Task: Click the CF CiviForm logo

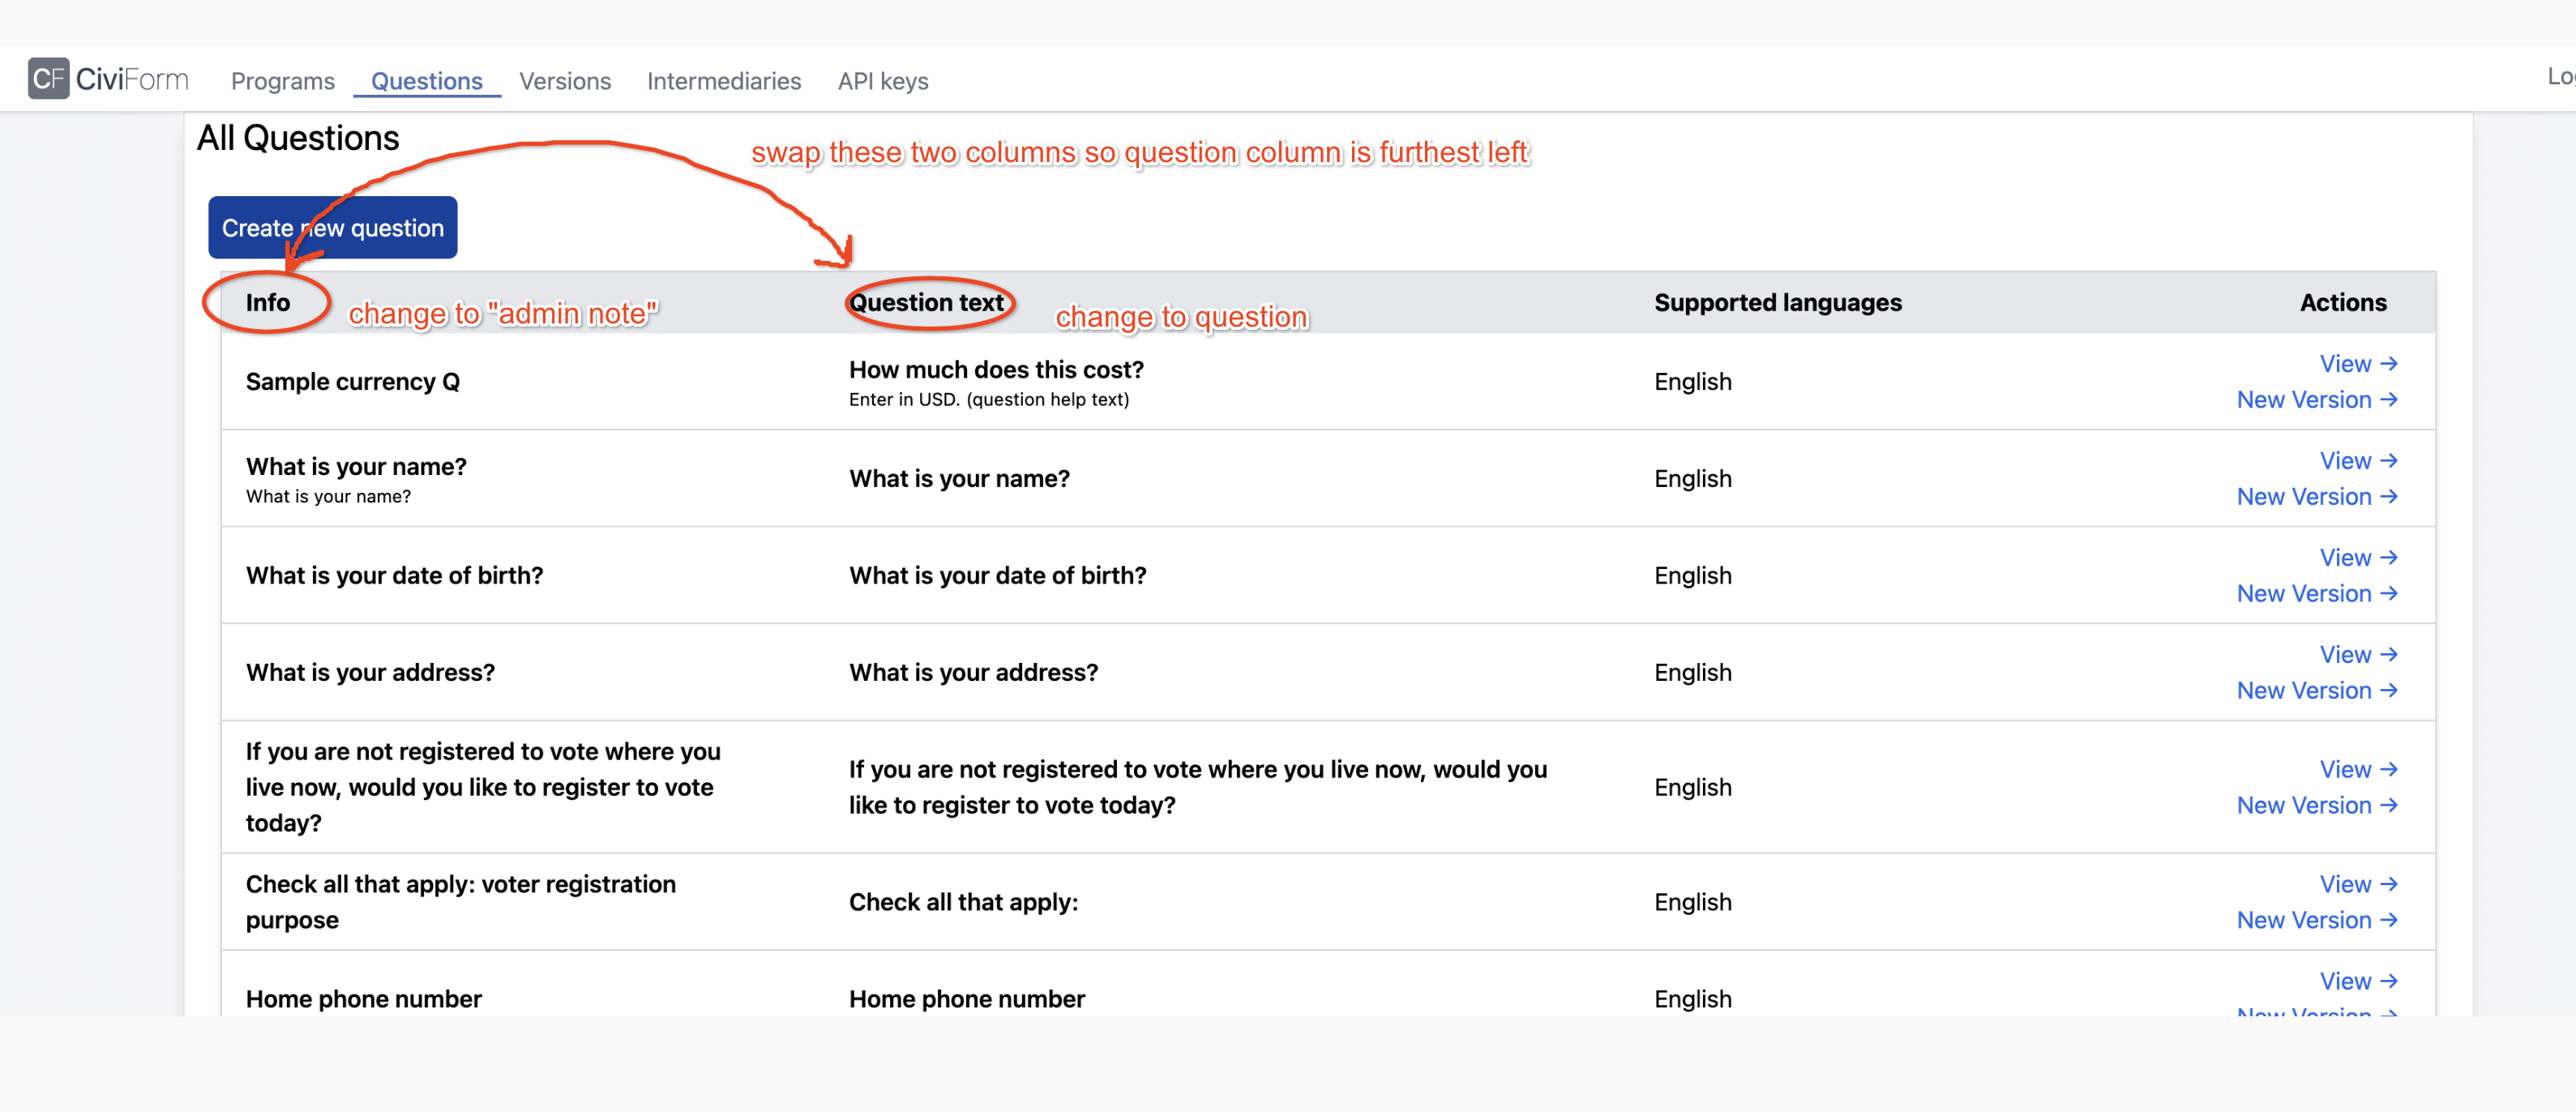Action: (x=107, y=79)
